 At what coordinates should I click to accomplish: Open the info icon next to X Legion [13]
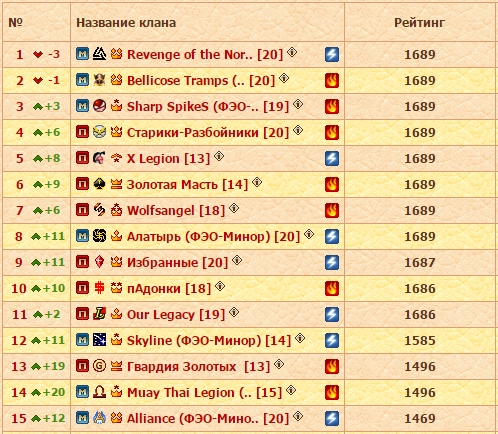(219, 156)
